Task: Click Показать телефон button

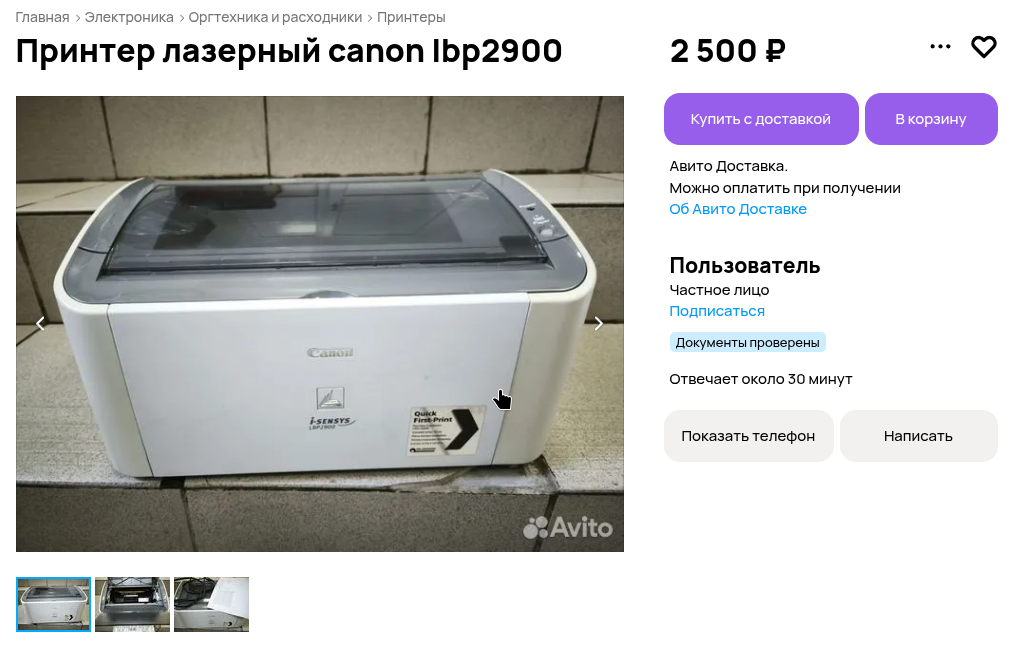Action: click(748, 436)
